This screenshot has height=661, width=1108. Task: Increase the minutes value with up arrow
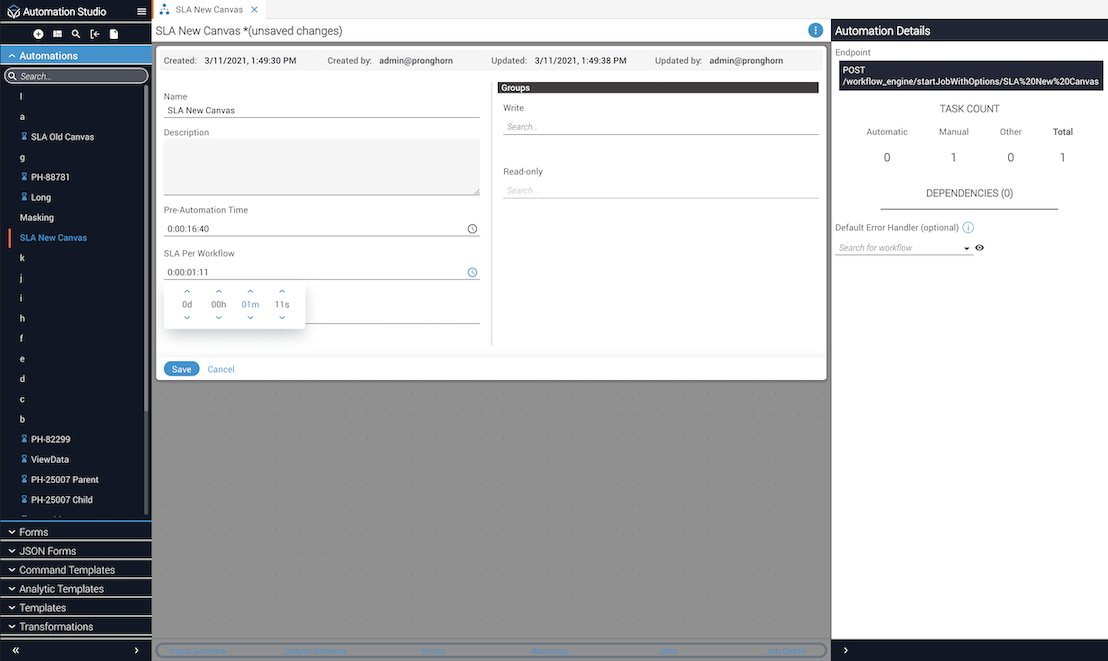pos(250,292)
